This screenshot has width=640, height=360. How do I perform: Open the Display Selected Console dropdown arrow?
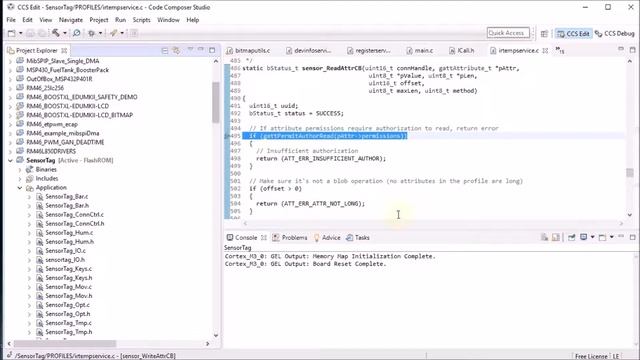592,238
